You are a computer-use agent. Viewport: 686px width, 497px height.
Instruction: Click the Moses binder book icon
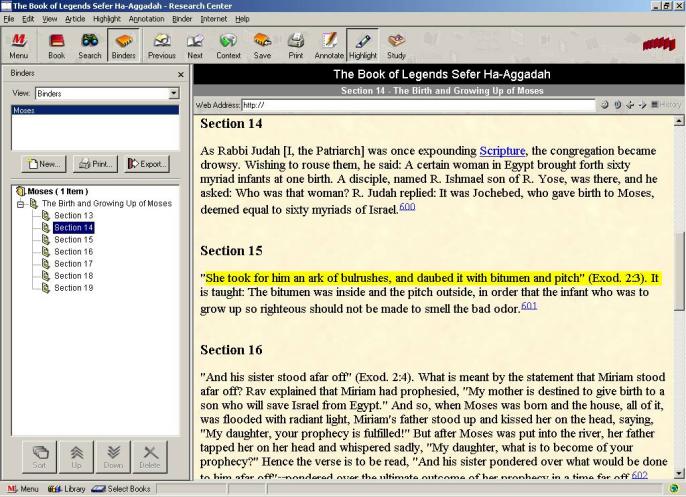[x=20, y=191]
